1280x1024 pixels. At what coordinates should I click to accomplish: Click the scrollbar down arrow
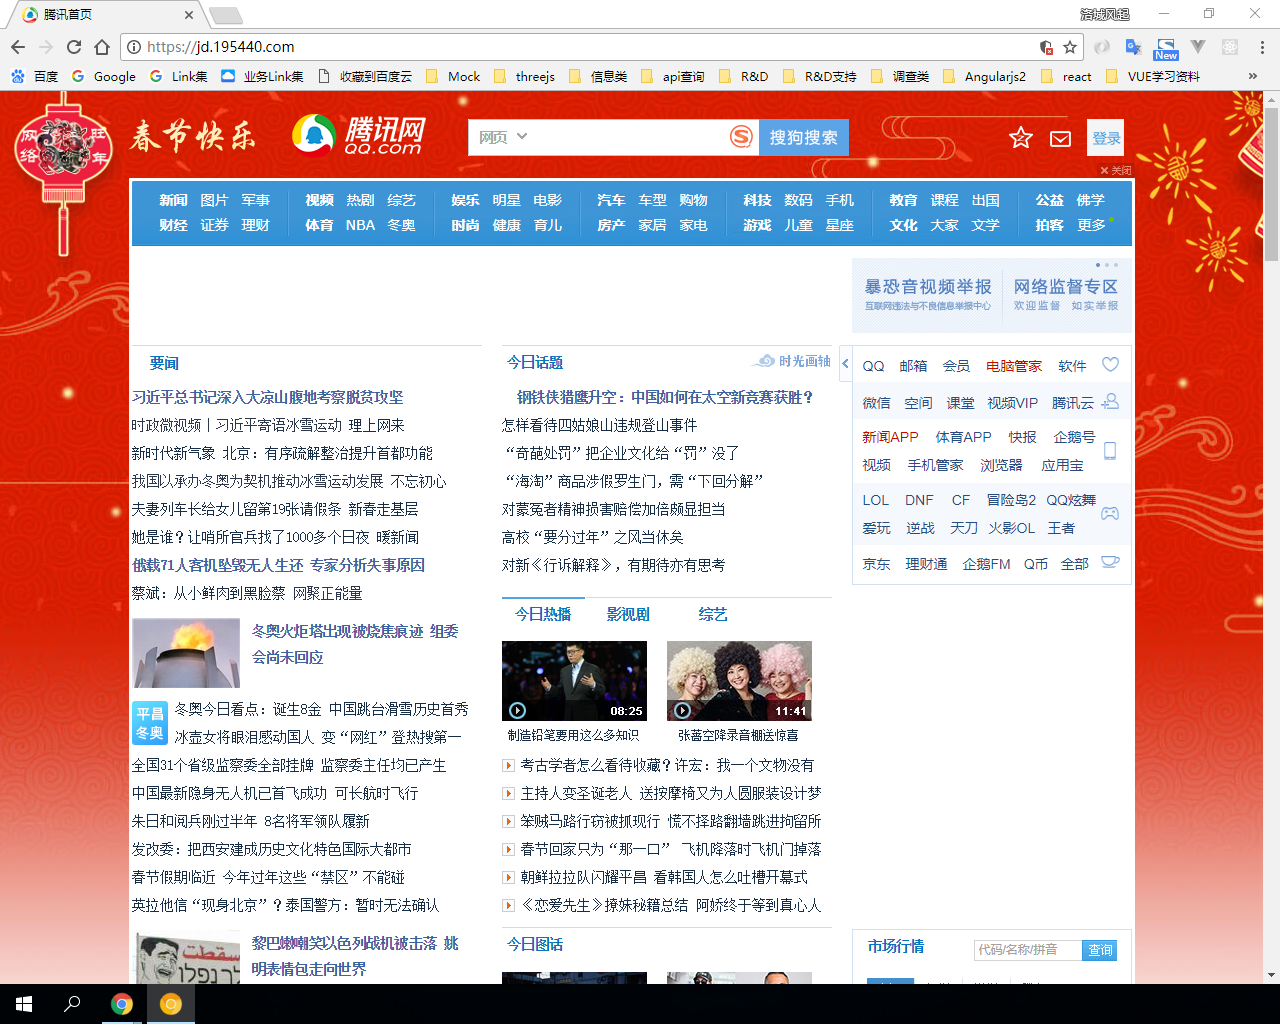point(1272,975)
